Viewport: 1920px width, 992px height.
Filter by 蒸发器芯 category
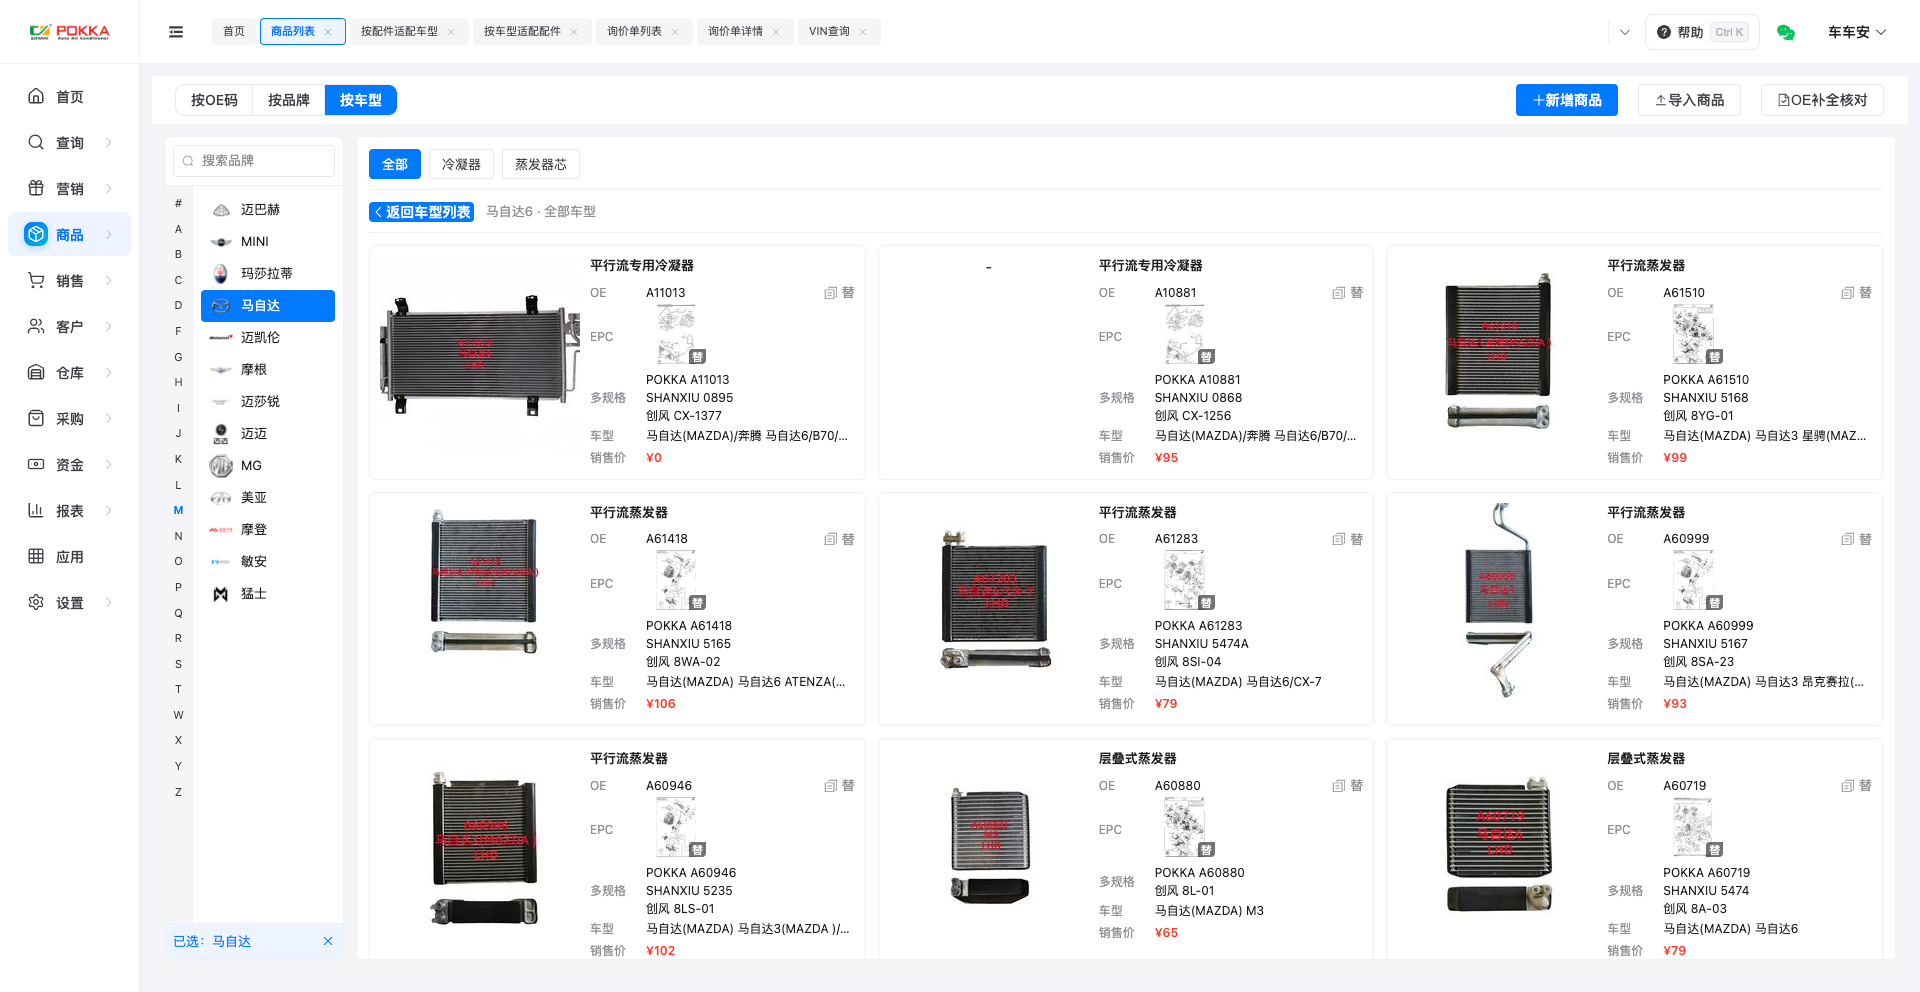coord(541,164)
